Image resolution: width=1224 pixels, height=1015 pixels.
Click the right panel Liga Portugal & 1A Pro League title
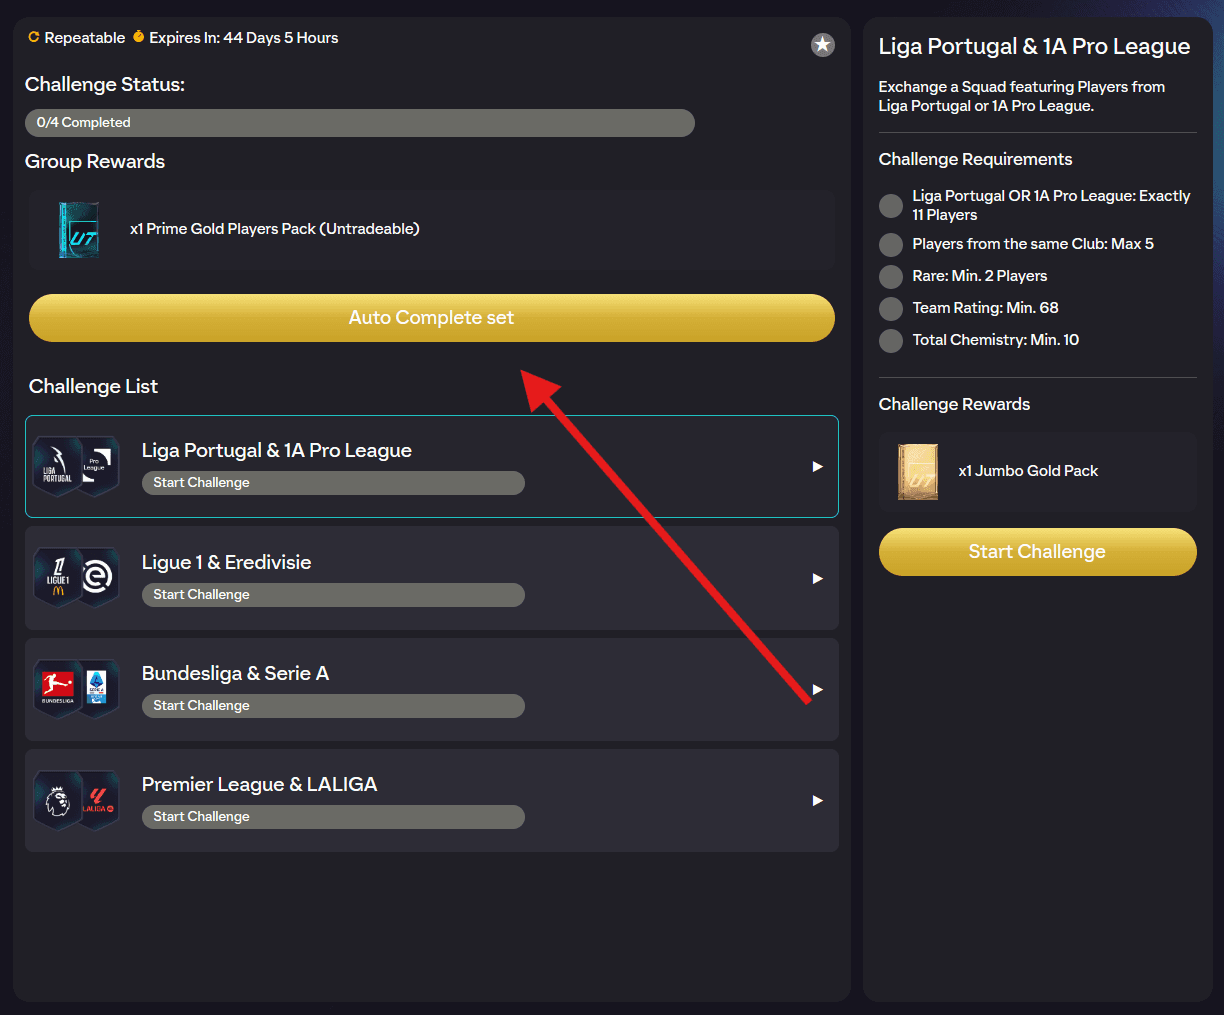click(1034, 47)
